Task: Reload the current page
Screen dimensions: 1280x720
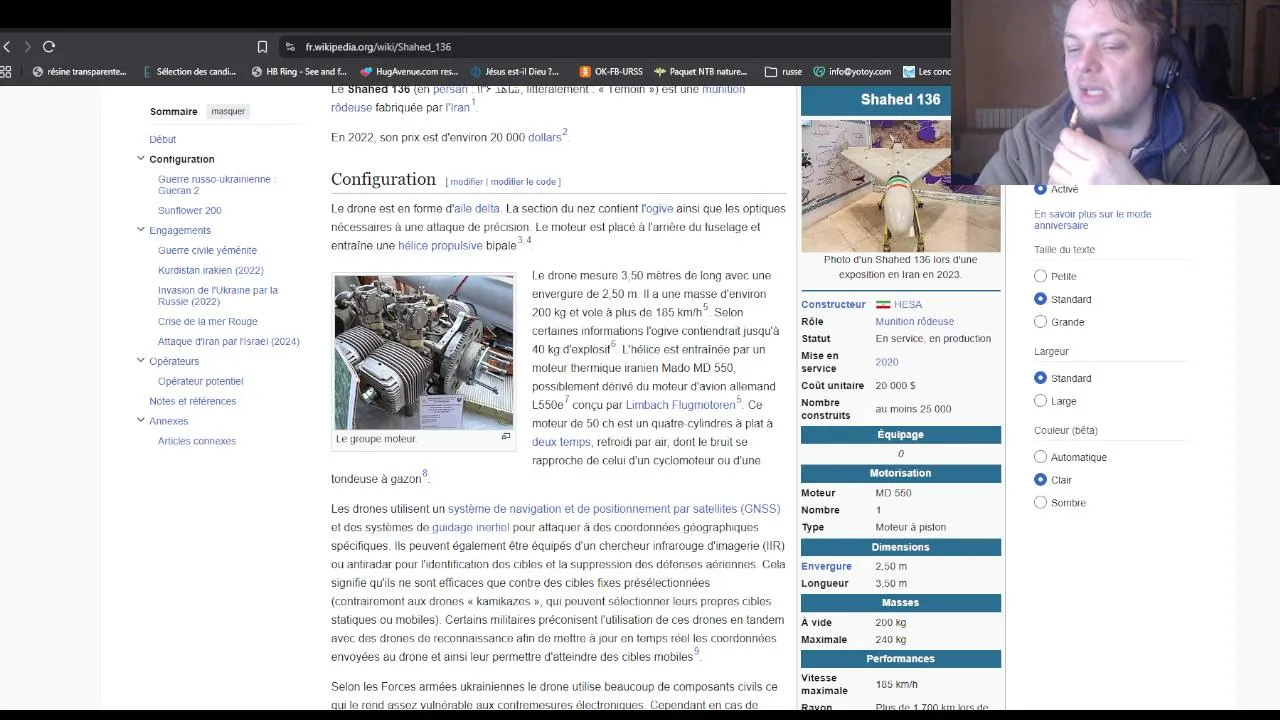Action: coord(49,46)
